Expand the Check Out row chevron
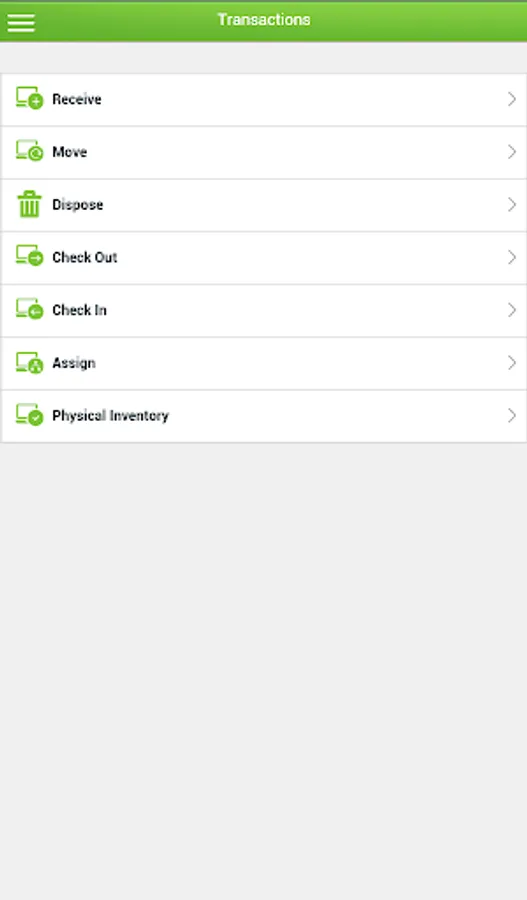Image resolution: width=527 pixels, height=900 pixels. pyautogui.click(x=512, y=257)
